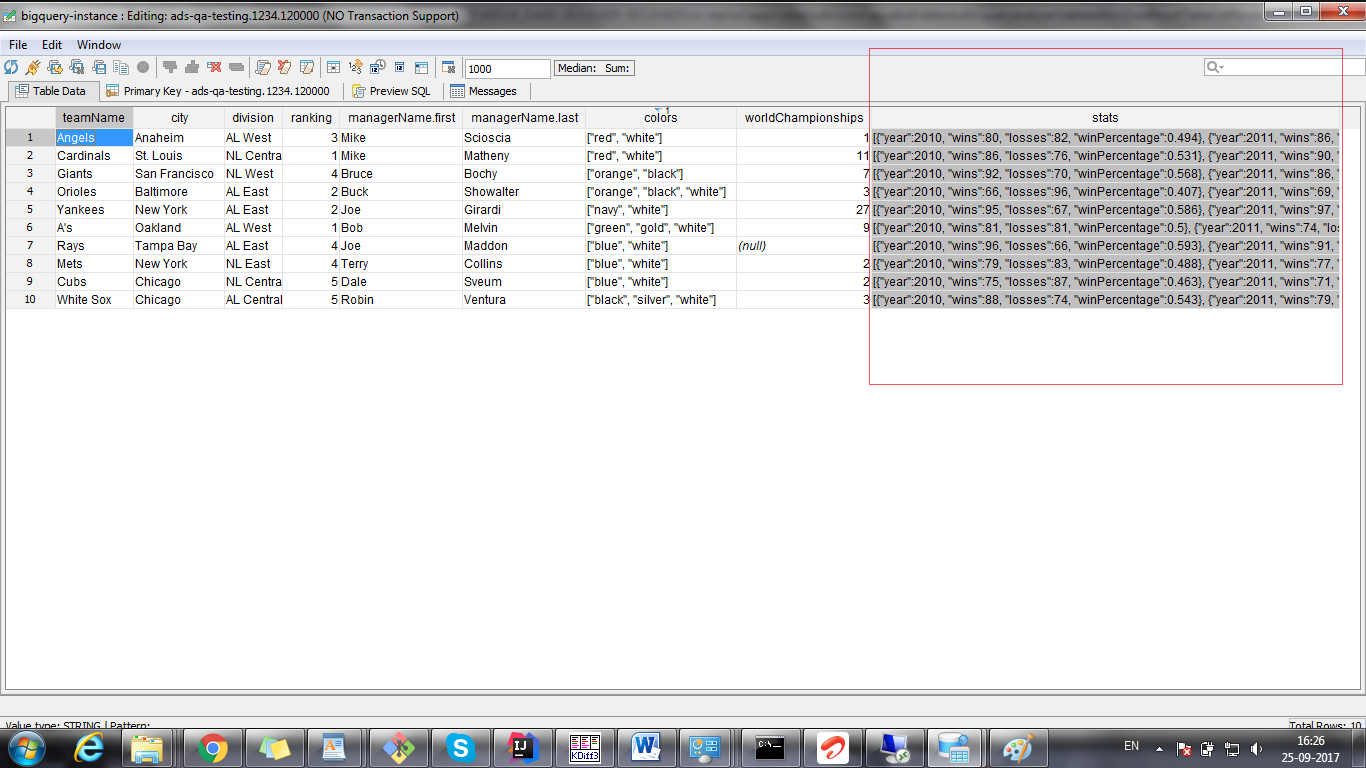The width and height of the screenshot is (1366, 768).
Task: Click the volume speaker tray icon
Action: 1257,748
